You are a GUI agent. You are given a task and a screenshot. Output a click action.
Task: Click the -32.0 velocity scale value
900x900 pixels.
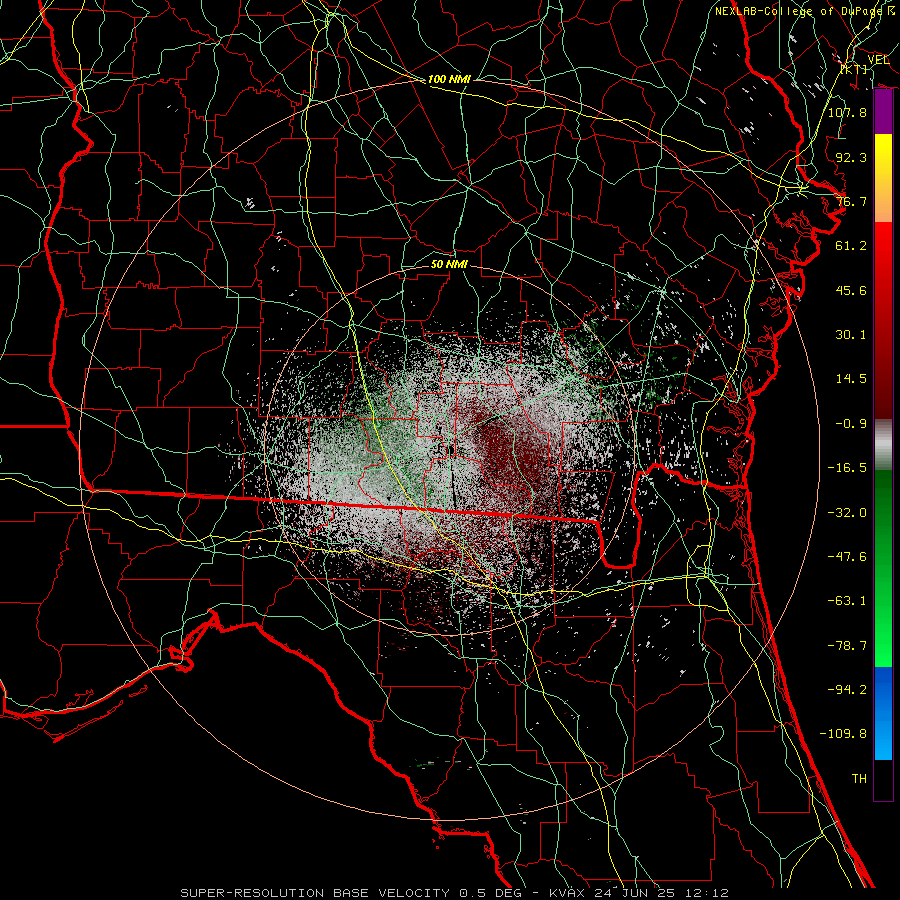(x=847, y=513)
